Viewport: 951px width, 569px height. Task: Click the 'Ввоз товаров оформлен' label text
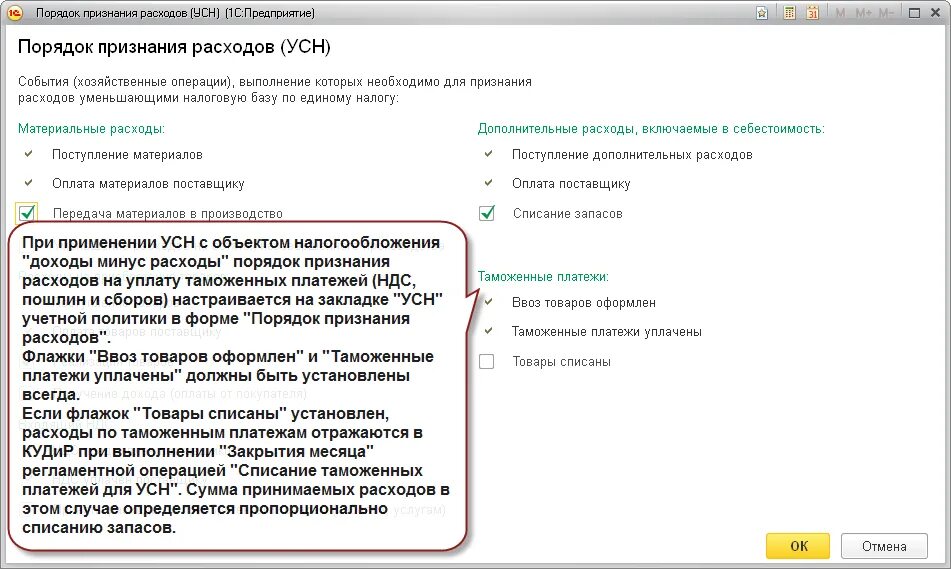pos(583,303)
